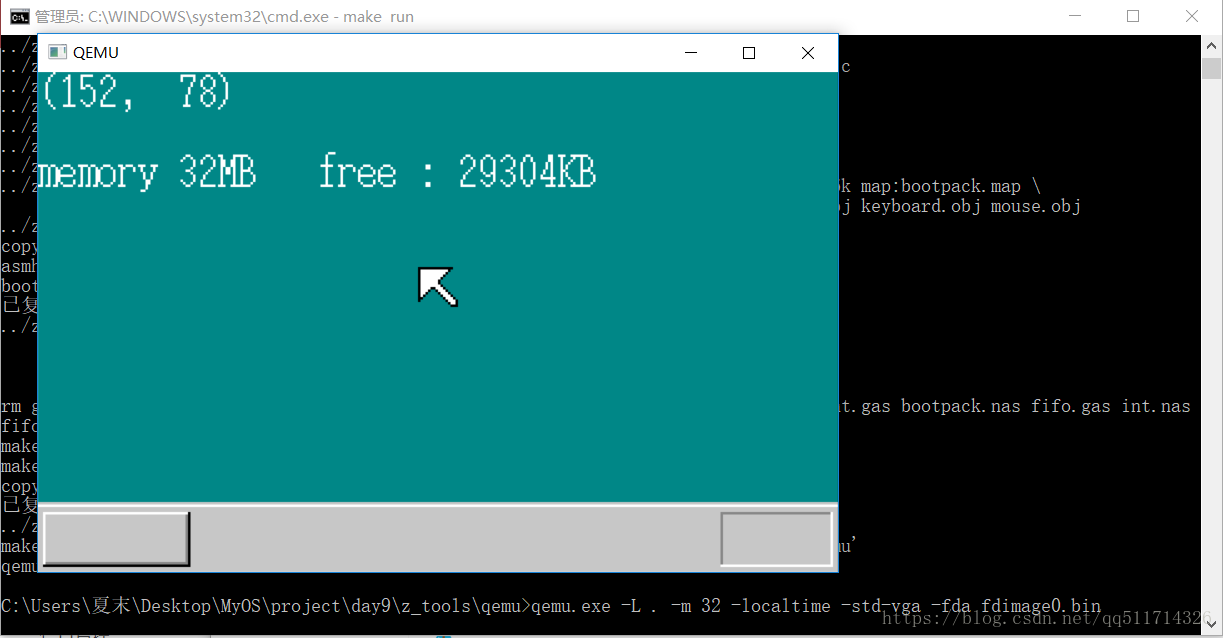The height and width of the screenshot is (638, 1223).
Task: Click the "memory 32MB" text in QEMU
Action: (x=147, y=173)
